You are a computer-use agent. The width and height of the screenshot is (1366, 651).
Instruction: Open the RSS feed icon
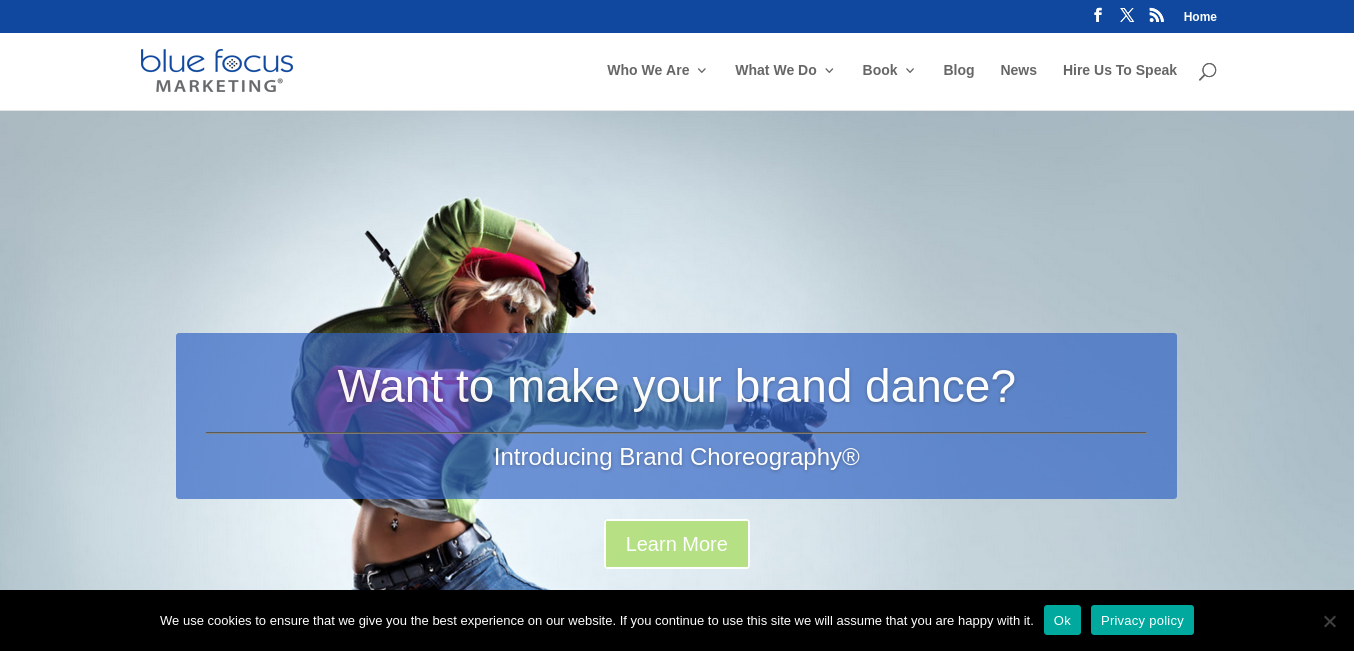coord(1157,16)
